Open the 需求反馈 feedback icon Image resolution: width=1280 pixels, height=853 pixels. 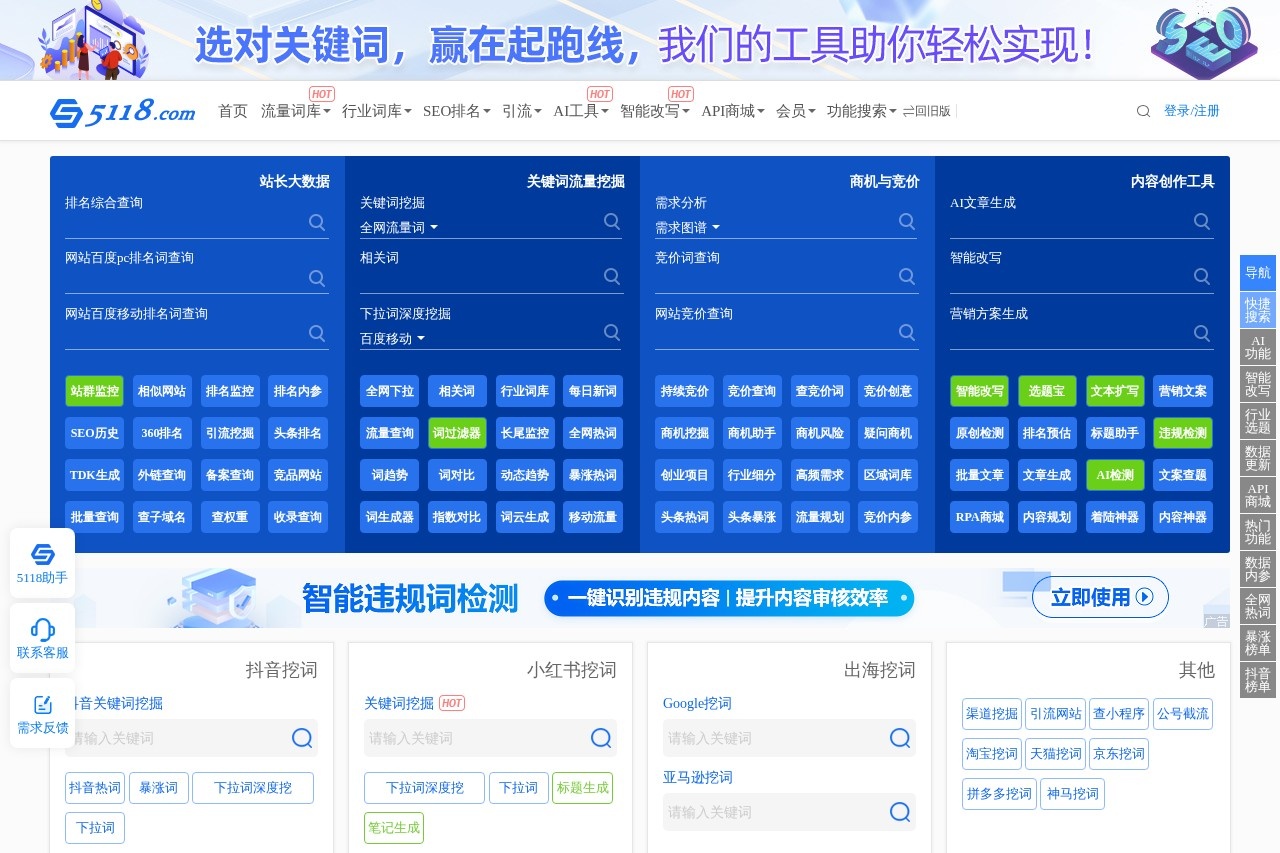42,705
